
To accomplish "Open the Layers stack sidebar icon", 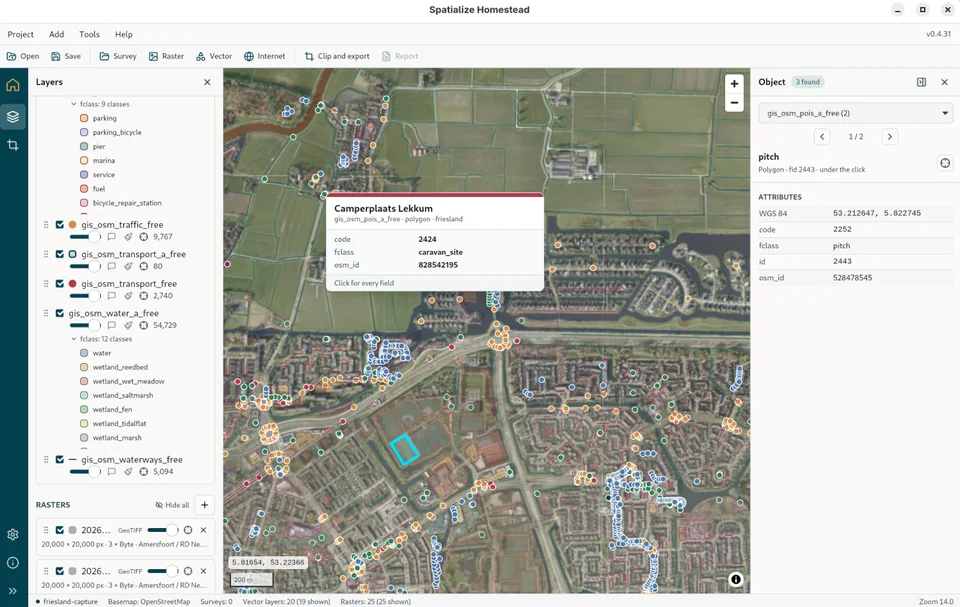I will click(13, 116).
